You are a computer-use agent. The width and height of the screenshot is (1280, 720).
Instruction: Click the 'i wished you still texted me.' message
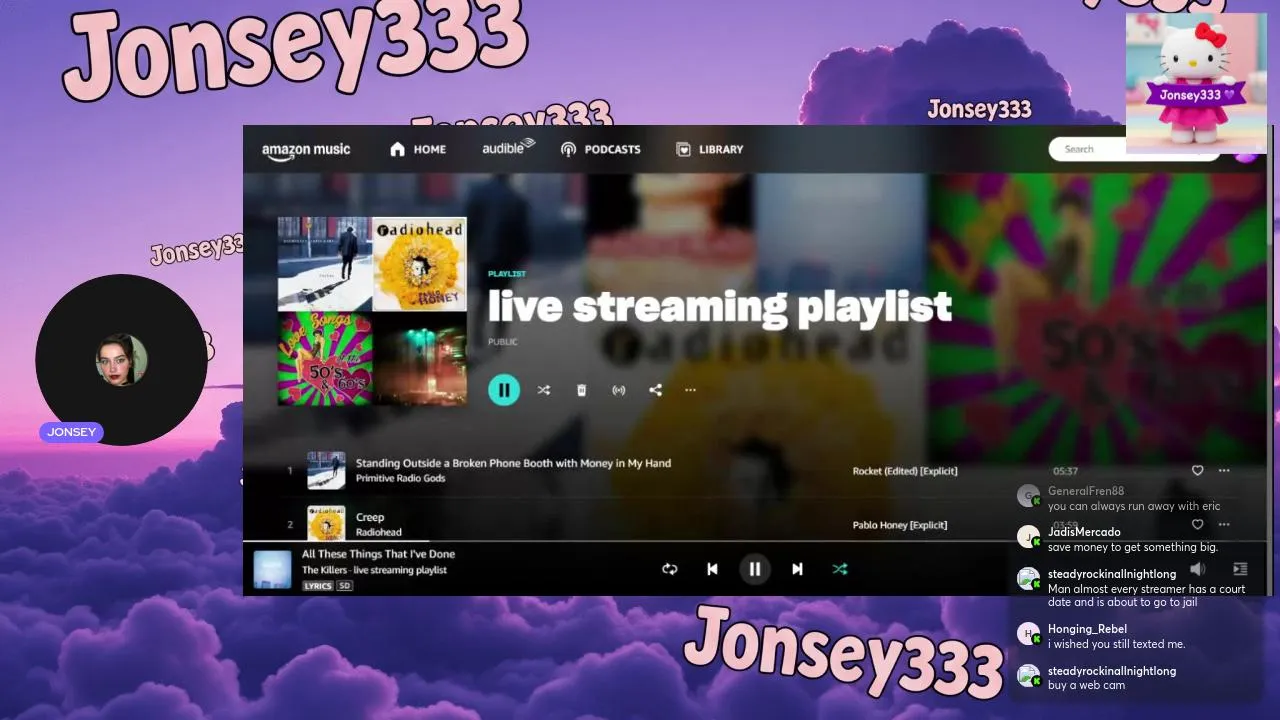click(x=1116, y=644)
